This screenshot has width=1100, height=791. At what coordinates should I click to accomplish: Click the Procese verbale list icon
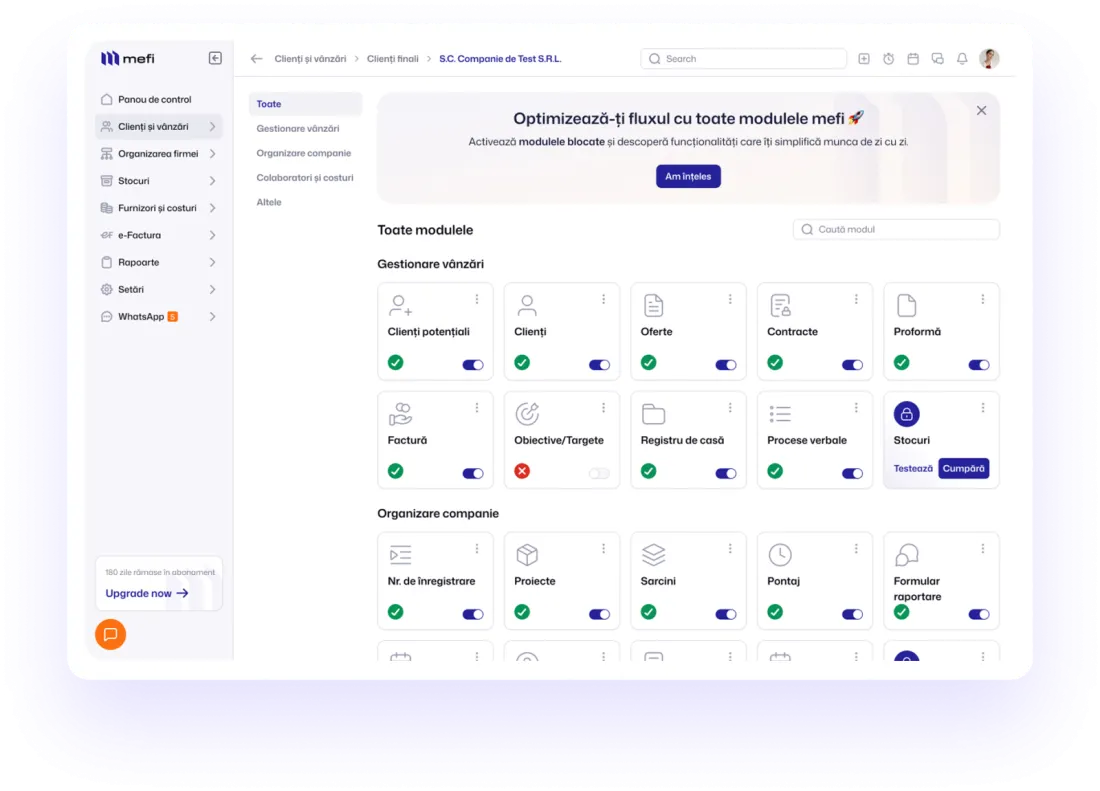click(x=780, y=414)
